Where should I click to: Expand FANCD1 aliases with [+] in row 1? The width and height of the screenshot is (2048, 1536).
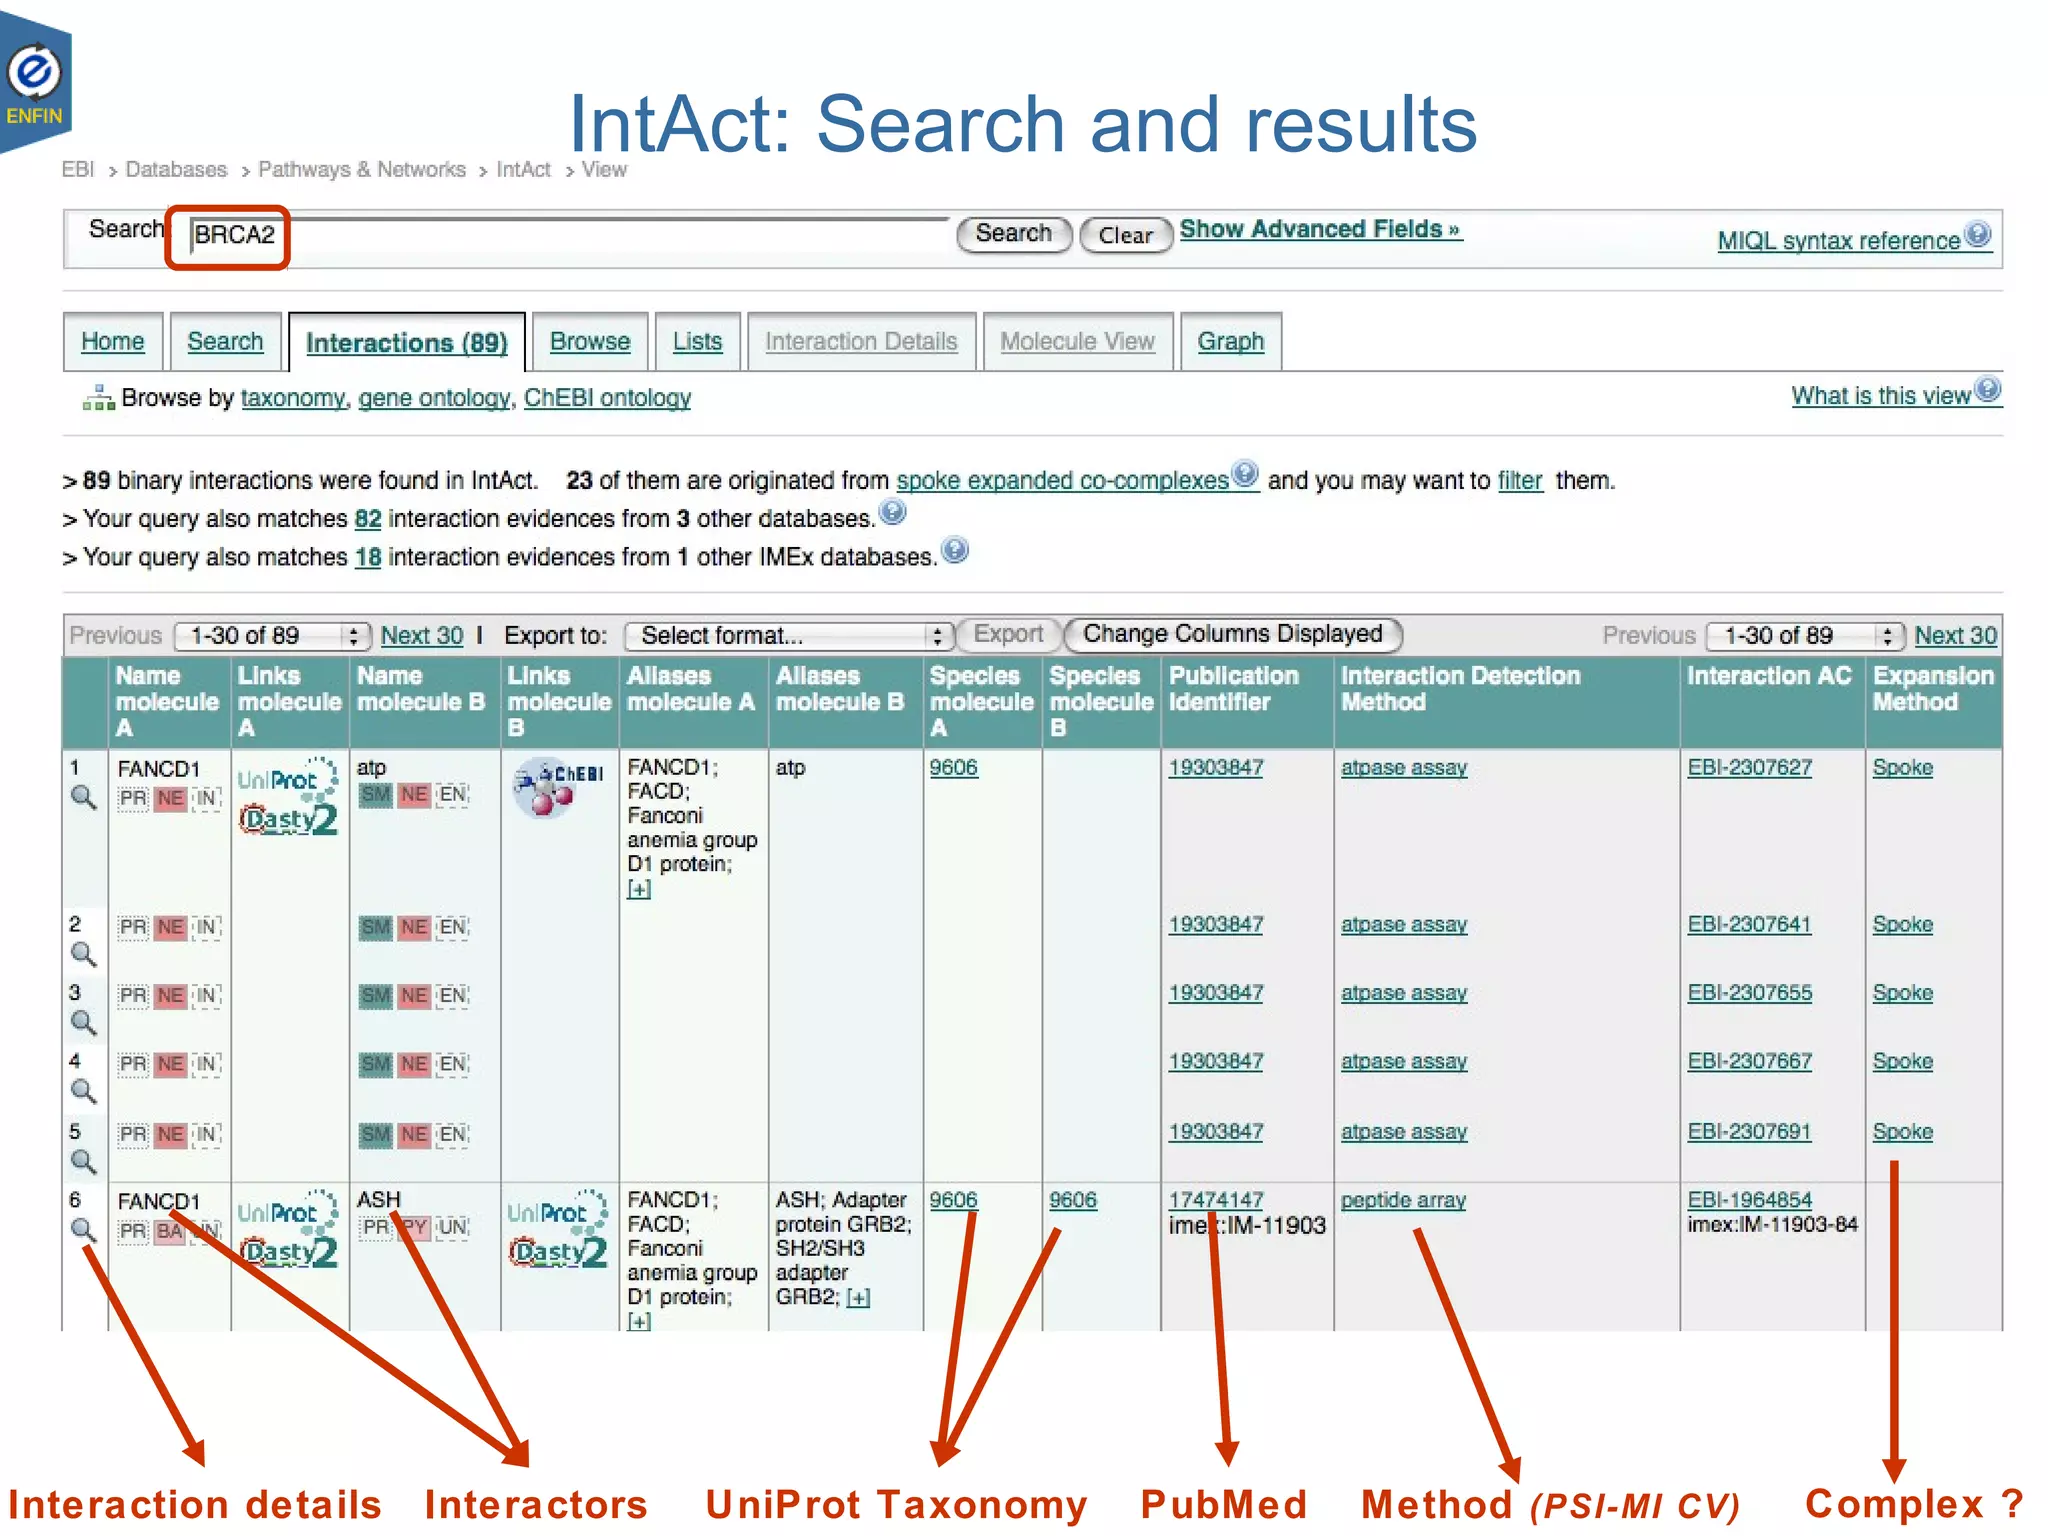(x=638, y=889)
